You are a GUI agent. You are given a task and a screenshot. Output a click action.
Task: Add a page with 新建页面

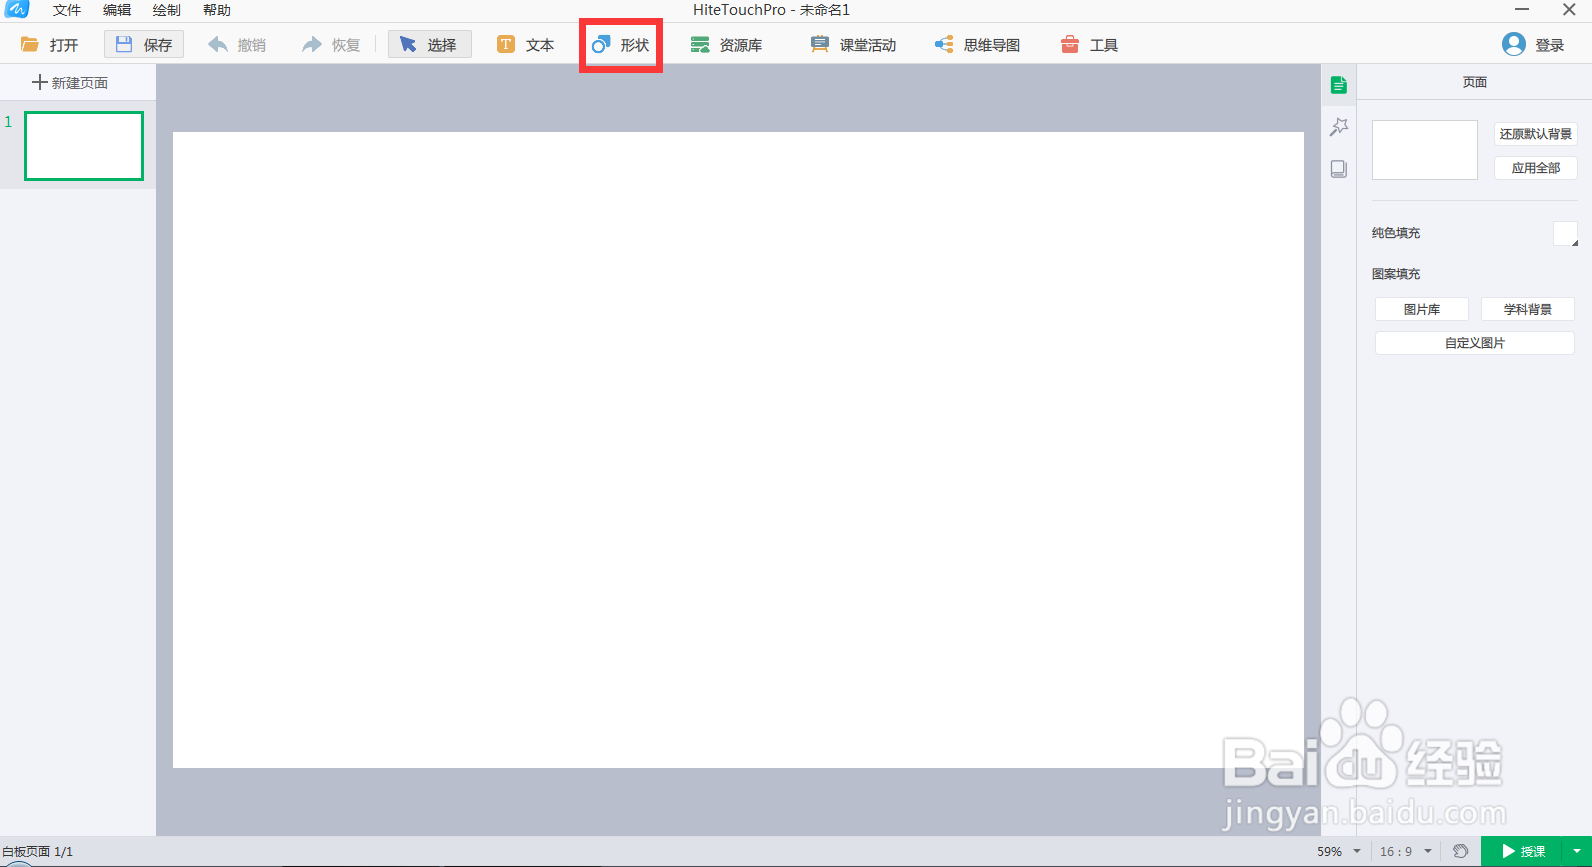(70, 83)
